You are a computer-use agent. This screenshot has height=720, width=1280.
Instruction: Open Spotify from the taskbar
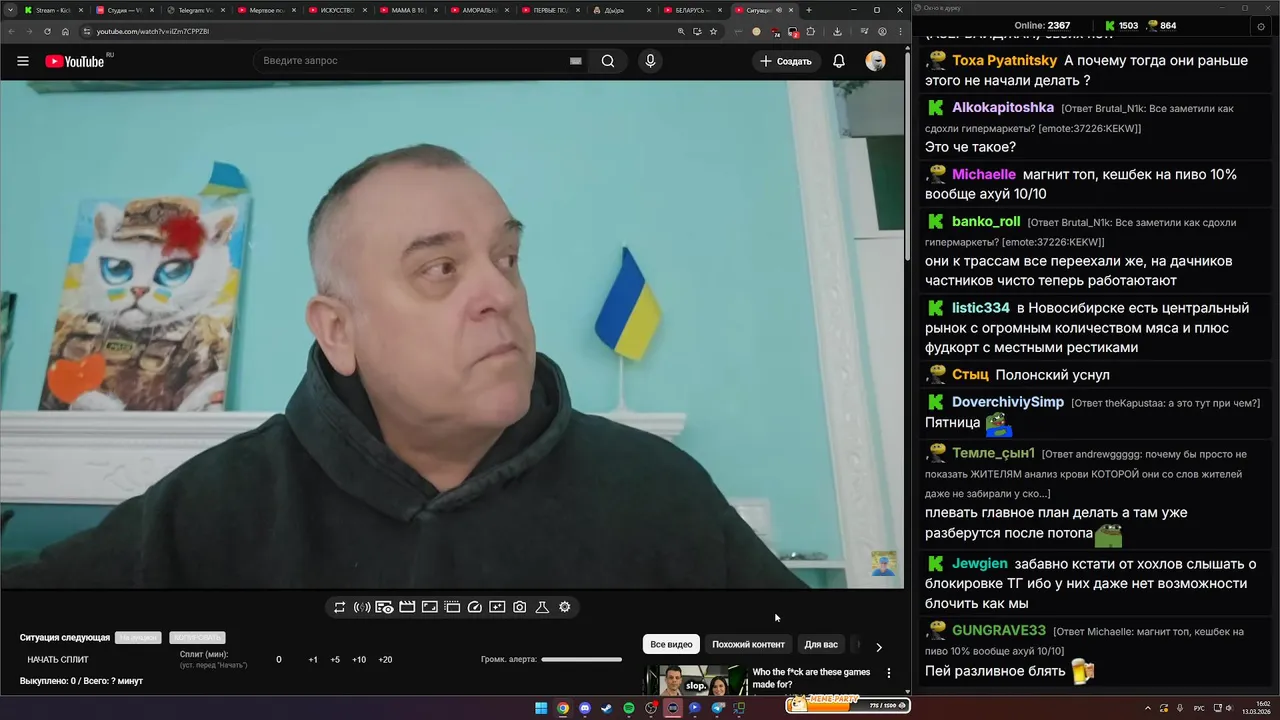click(629, 708)
